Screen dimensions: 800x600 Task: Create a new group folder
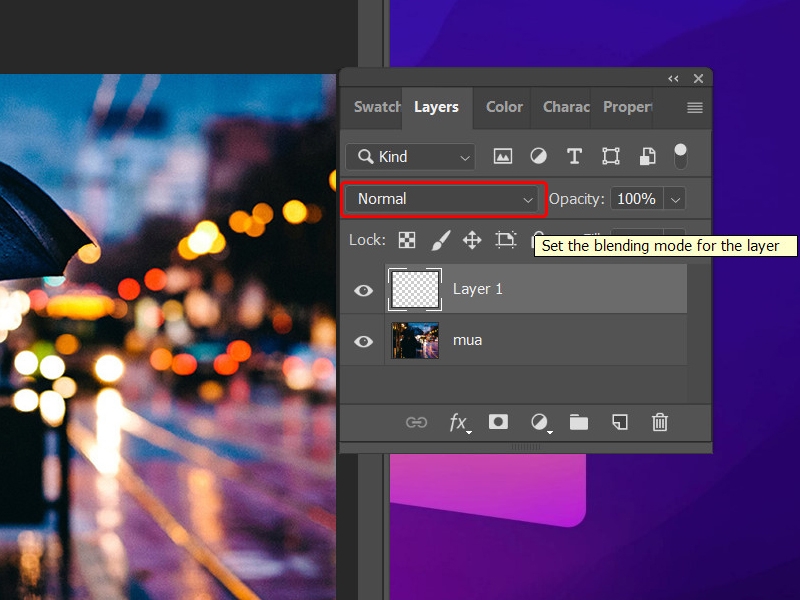(579, 422)
